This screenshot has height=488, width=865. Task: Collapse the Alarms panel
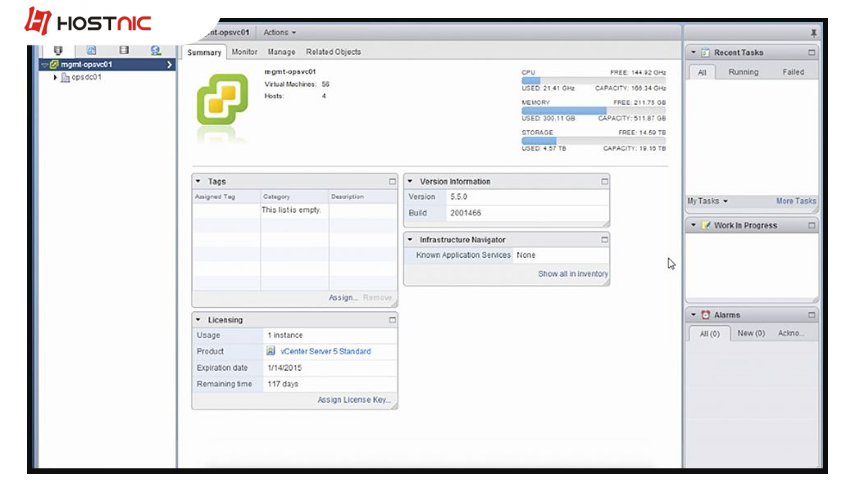click(x=693, y=315)
